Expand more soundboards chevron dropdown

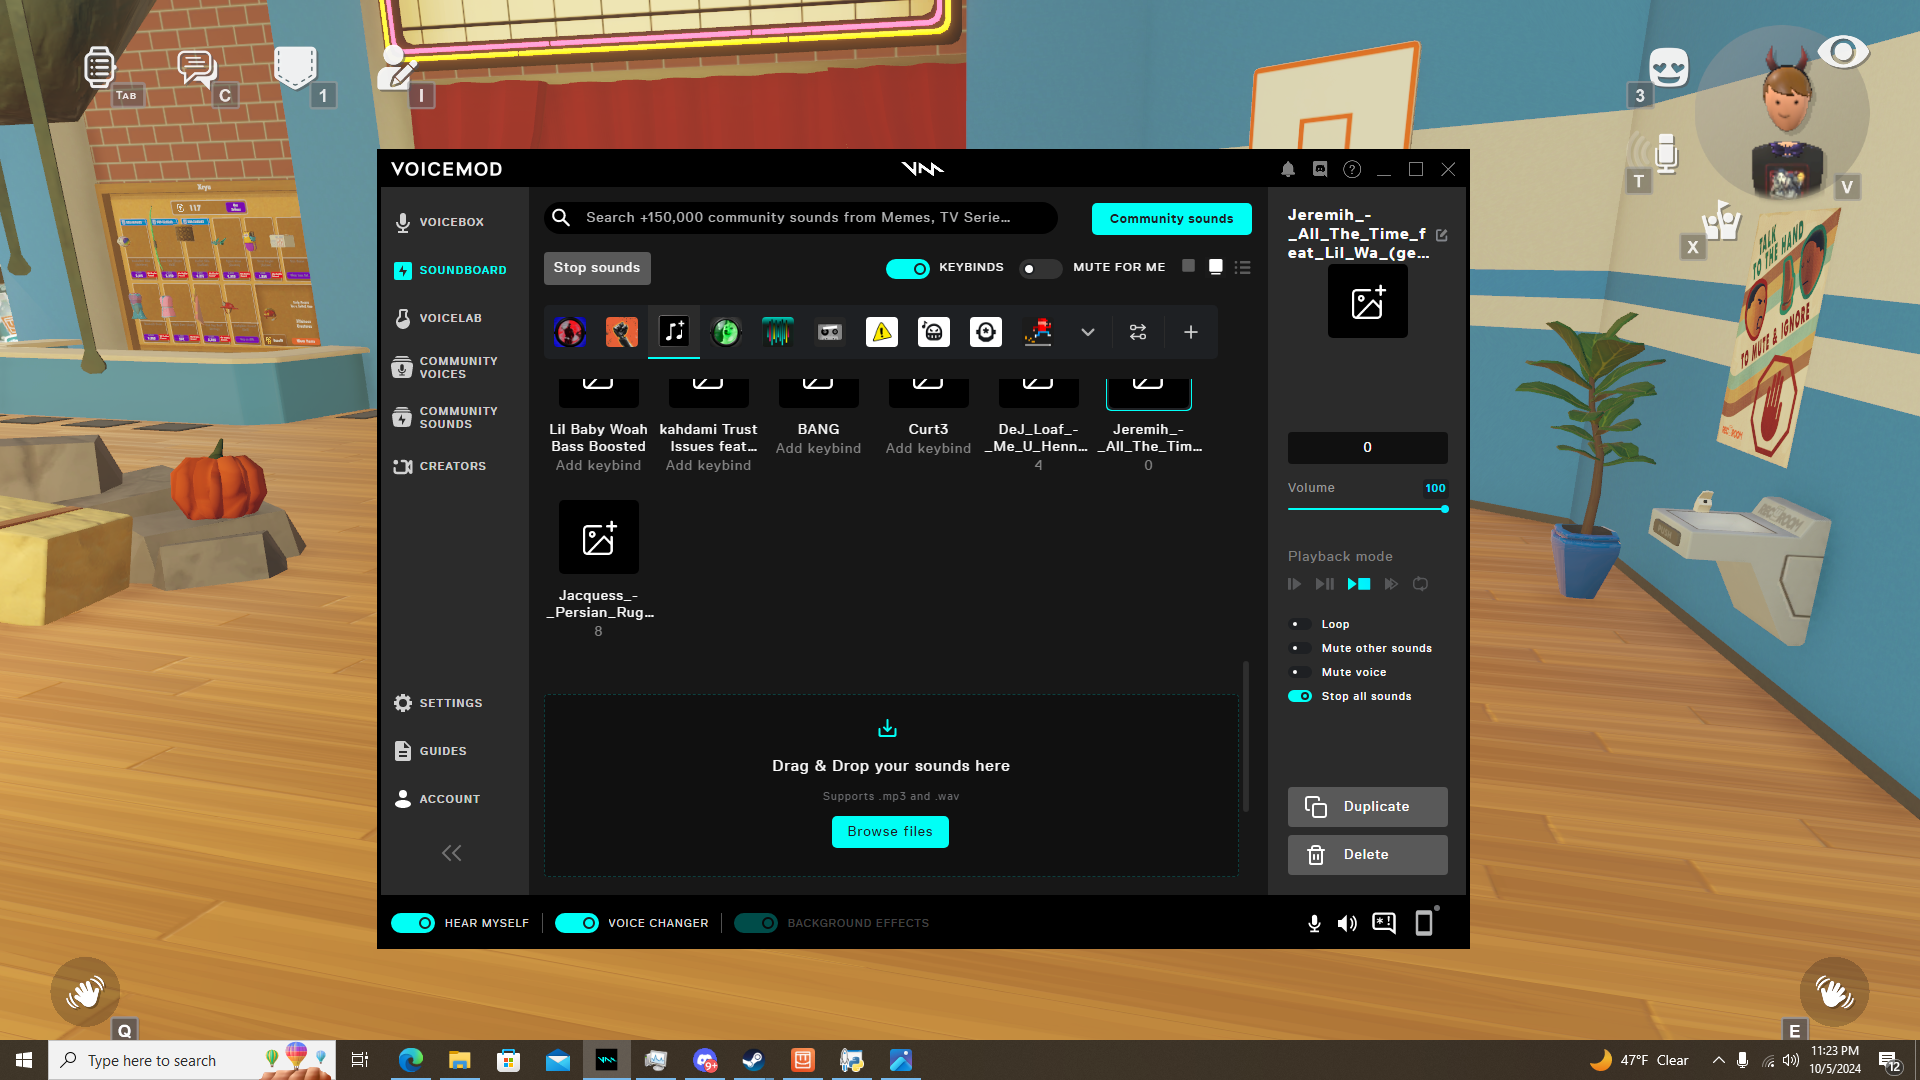click(1087, 332)
